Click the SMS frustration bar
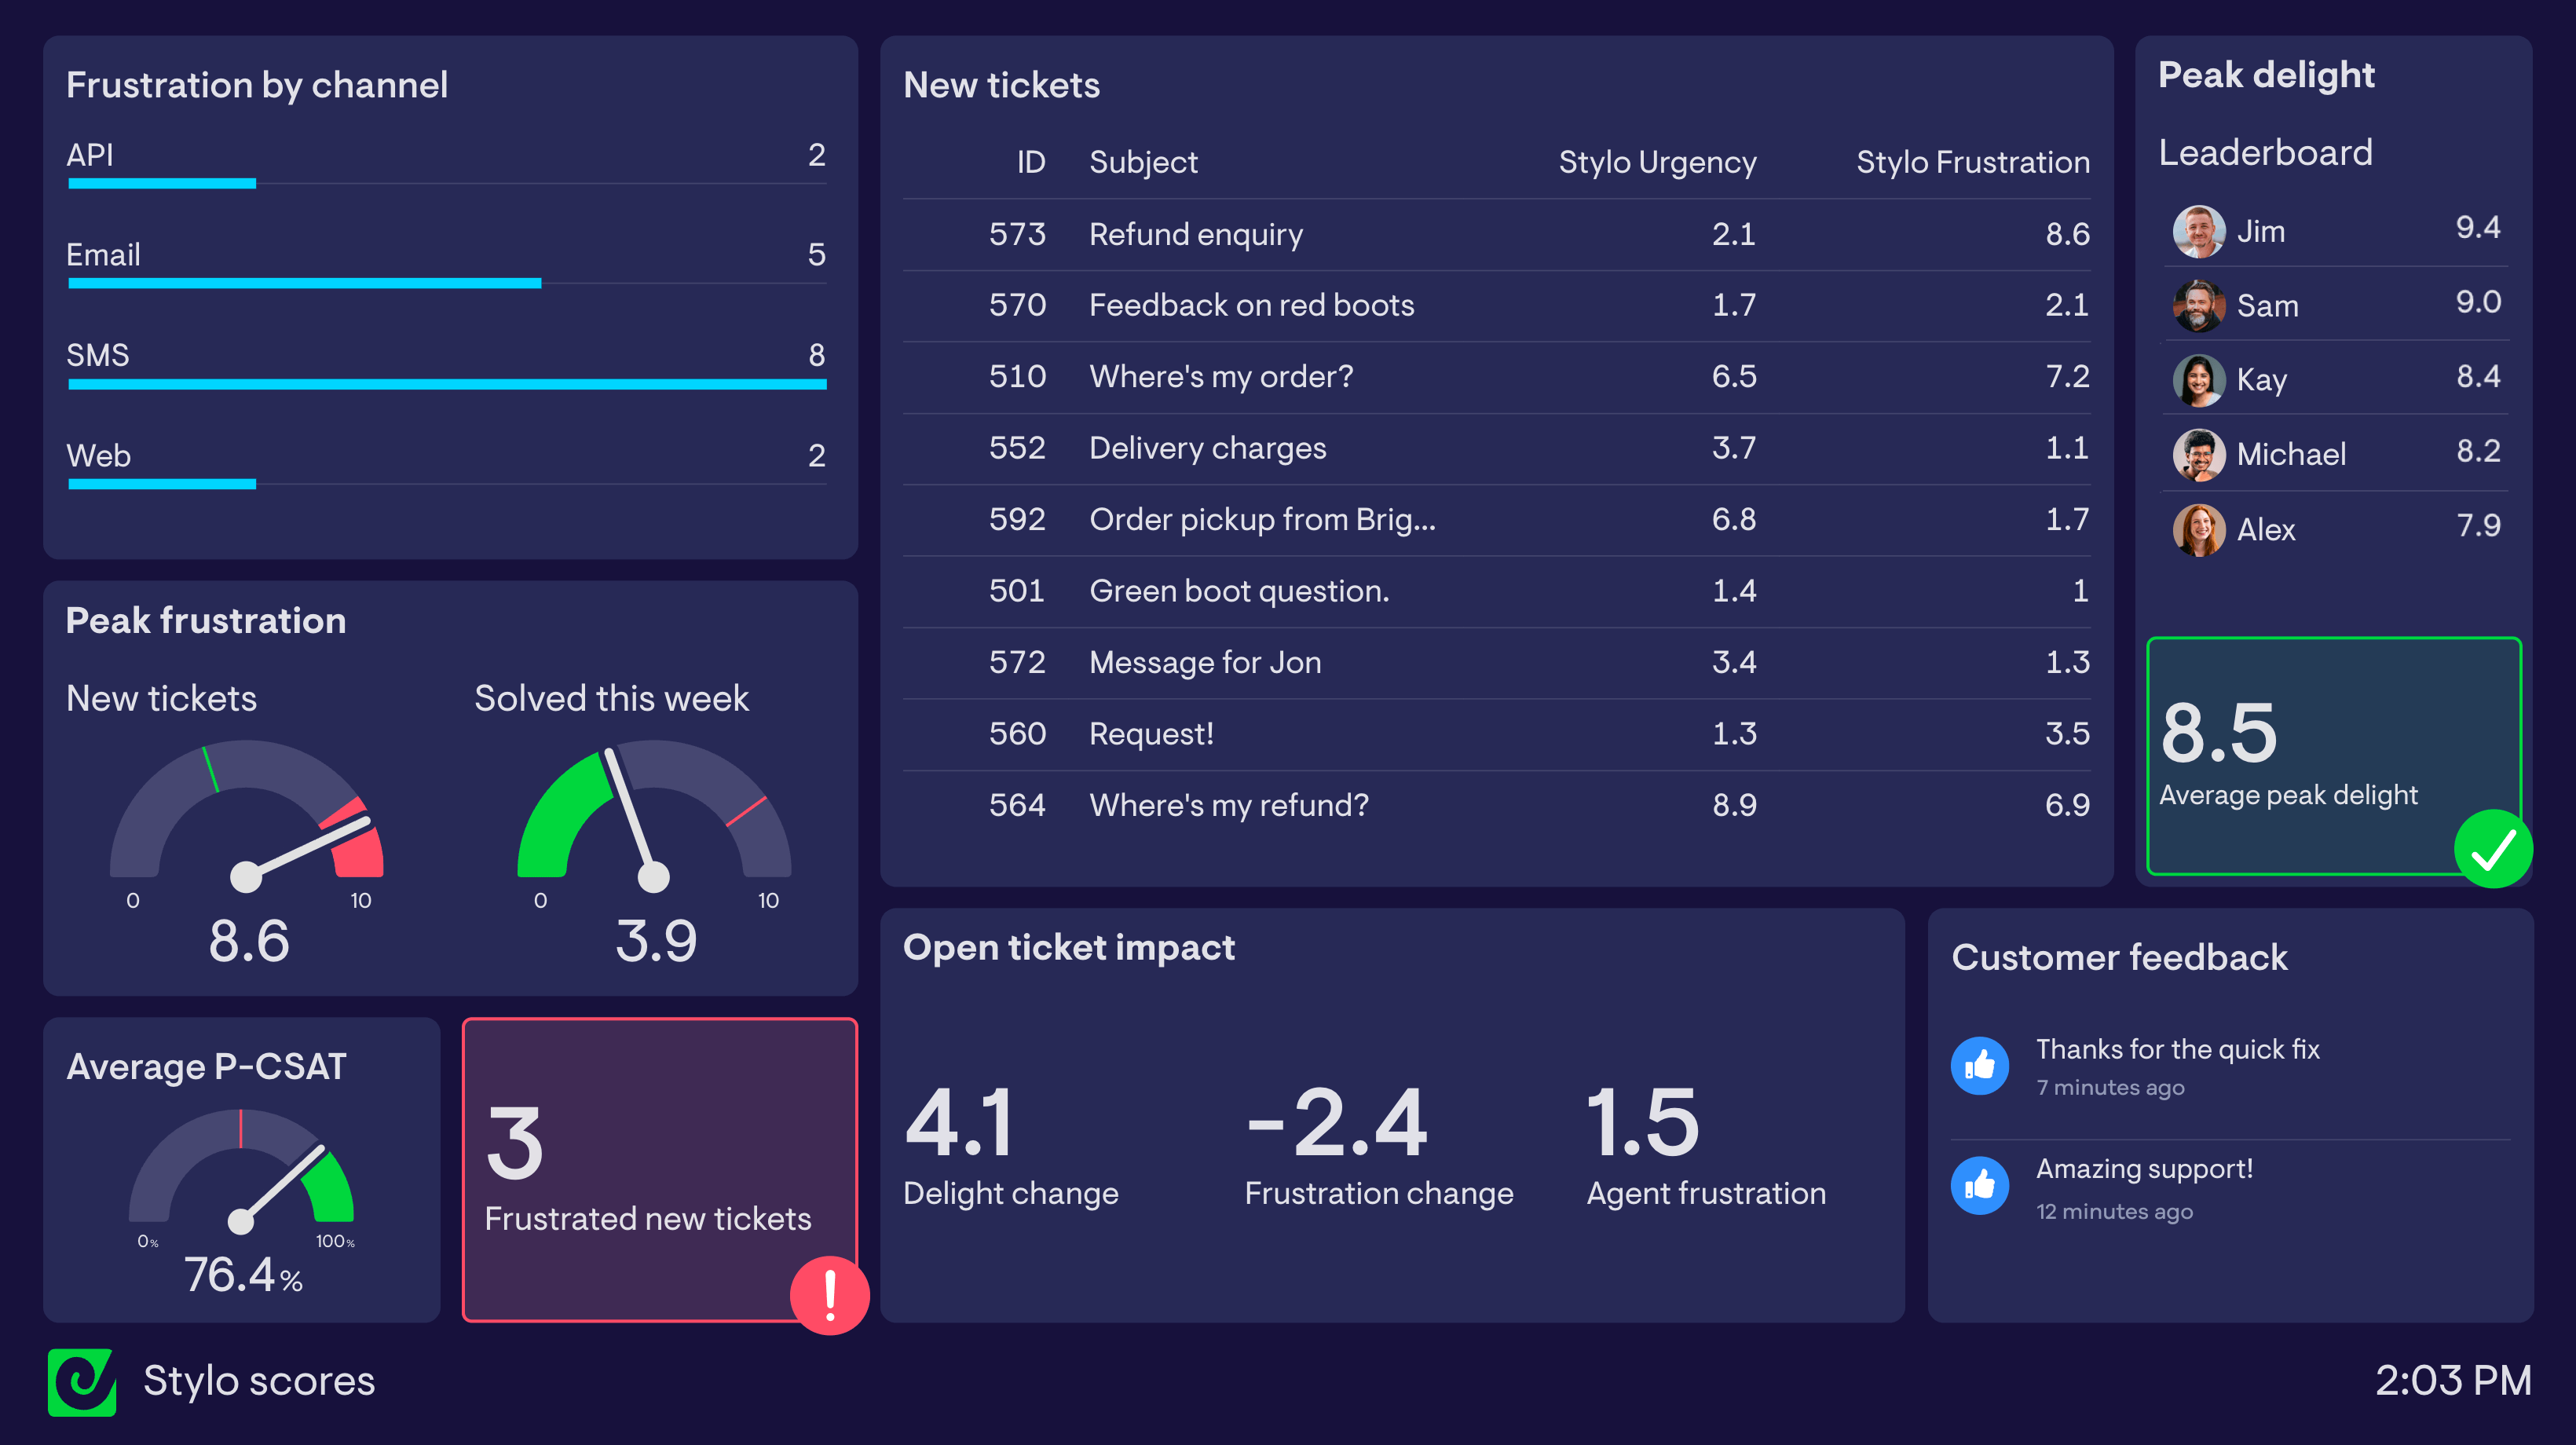Screen dimensions: 2576x1445 click(447, 384)
